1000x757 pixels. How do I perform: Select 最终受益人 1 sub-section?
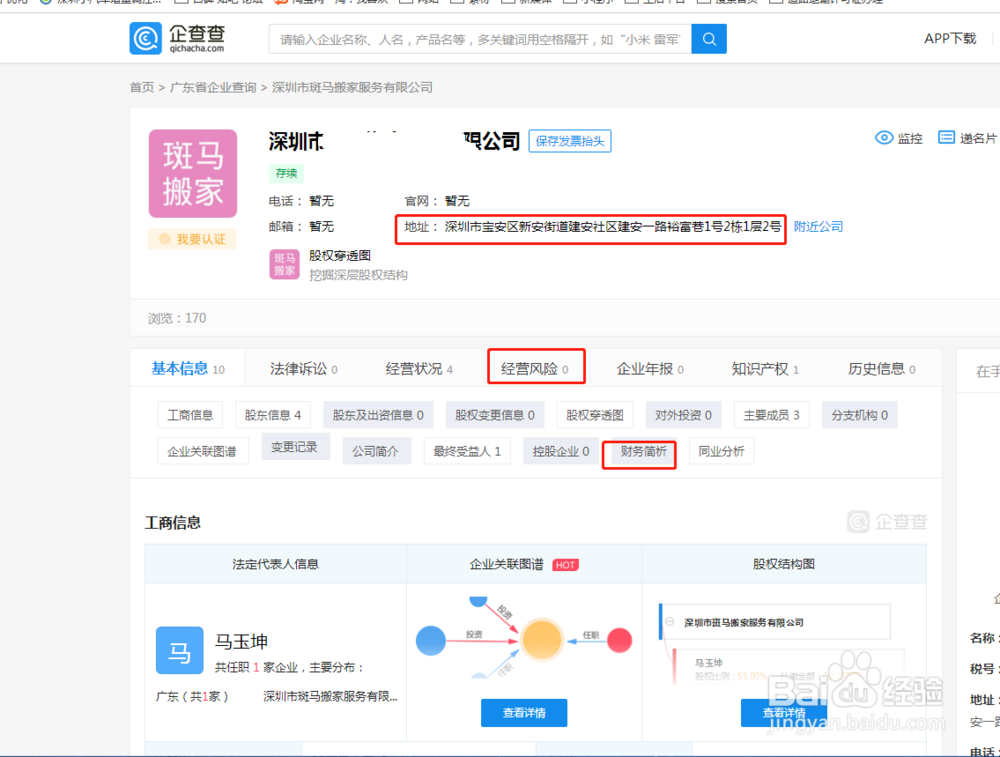(467, 451)
